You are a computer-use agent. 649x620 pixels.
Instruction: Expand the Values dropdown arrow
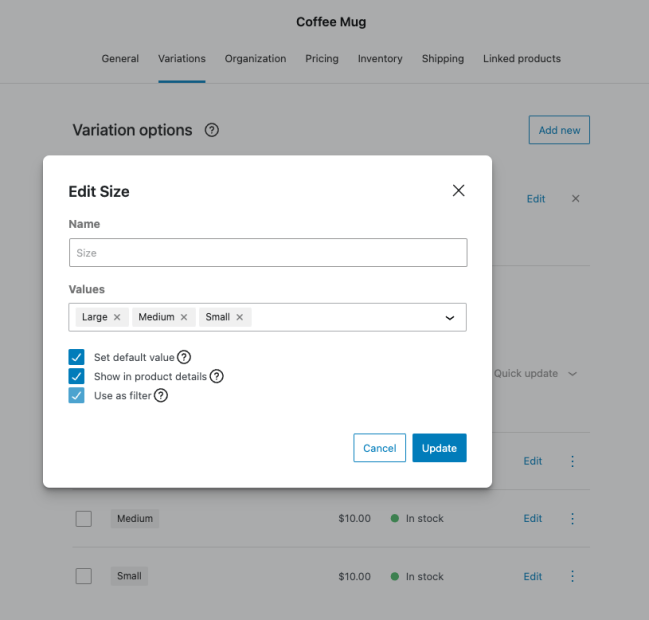[449, 318]
